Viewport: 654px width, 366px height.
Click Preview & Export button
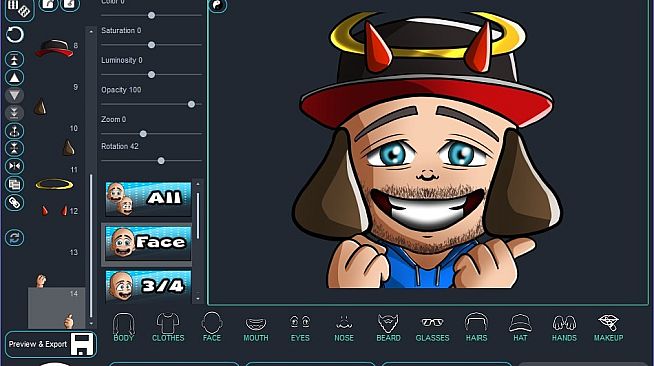51,344
